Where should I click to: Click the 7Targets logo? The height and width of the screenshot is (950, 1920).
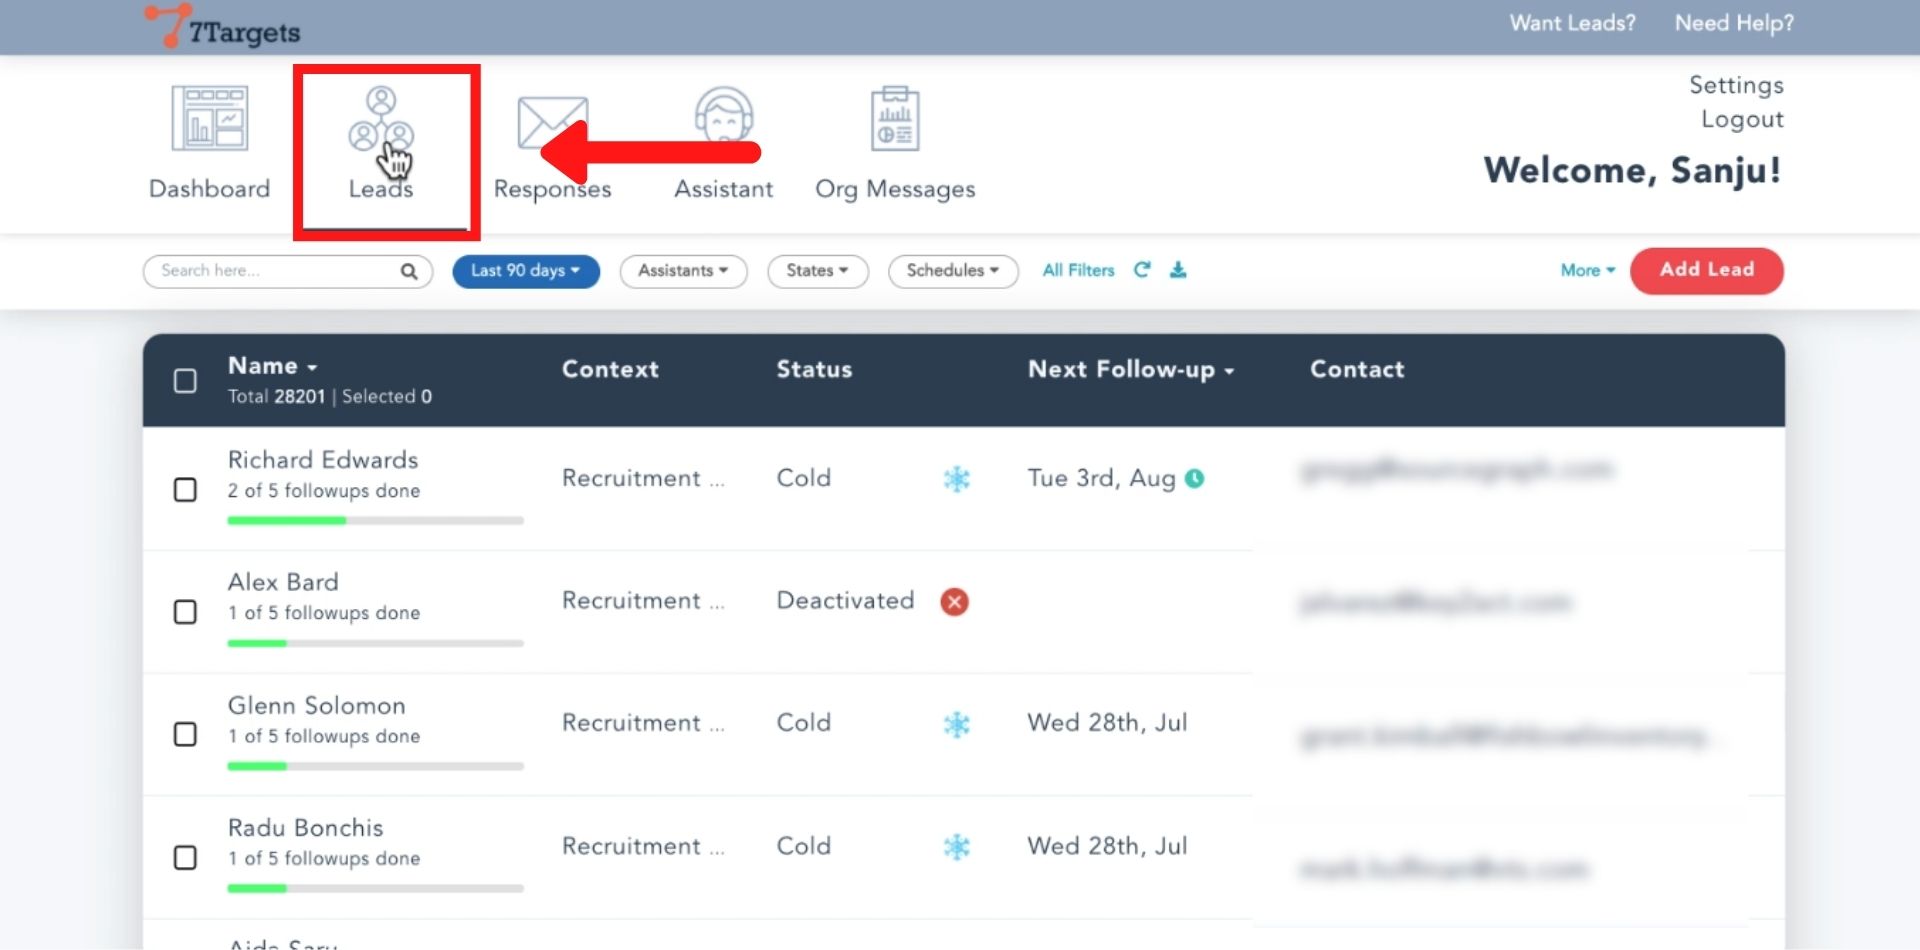223,27
